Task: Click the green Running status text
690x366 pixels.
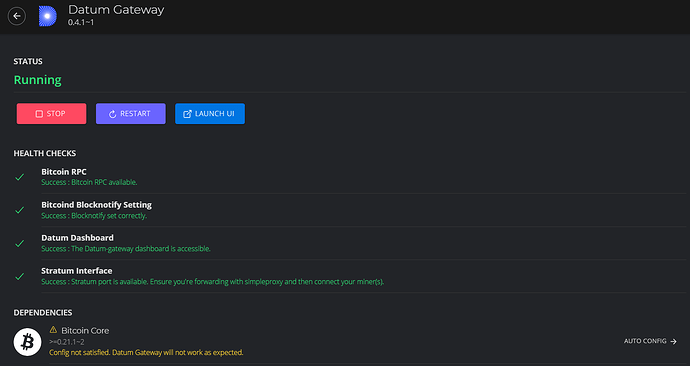Action: (37, 80)
